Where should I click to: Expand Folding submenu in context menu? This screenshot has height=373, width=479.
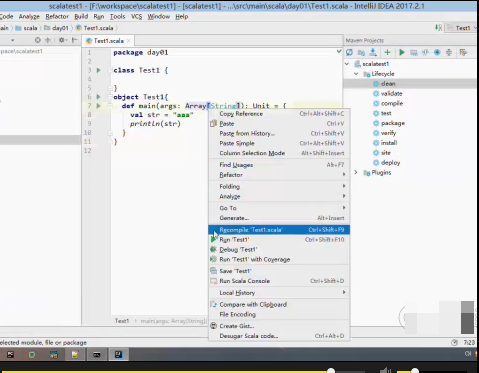(x=279, y=186)
